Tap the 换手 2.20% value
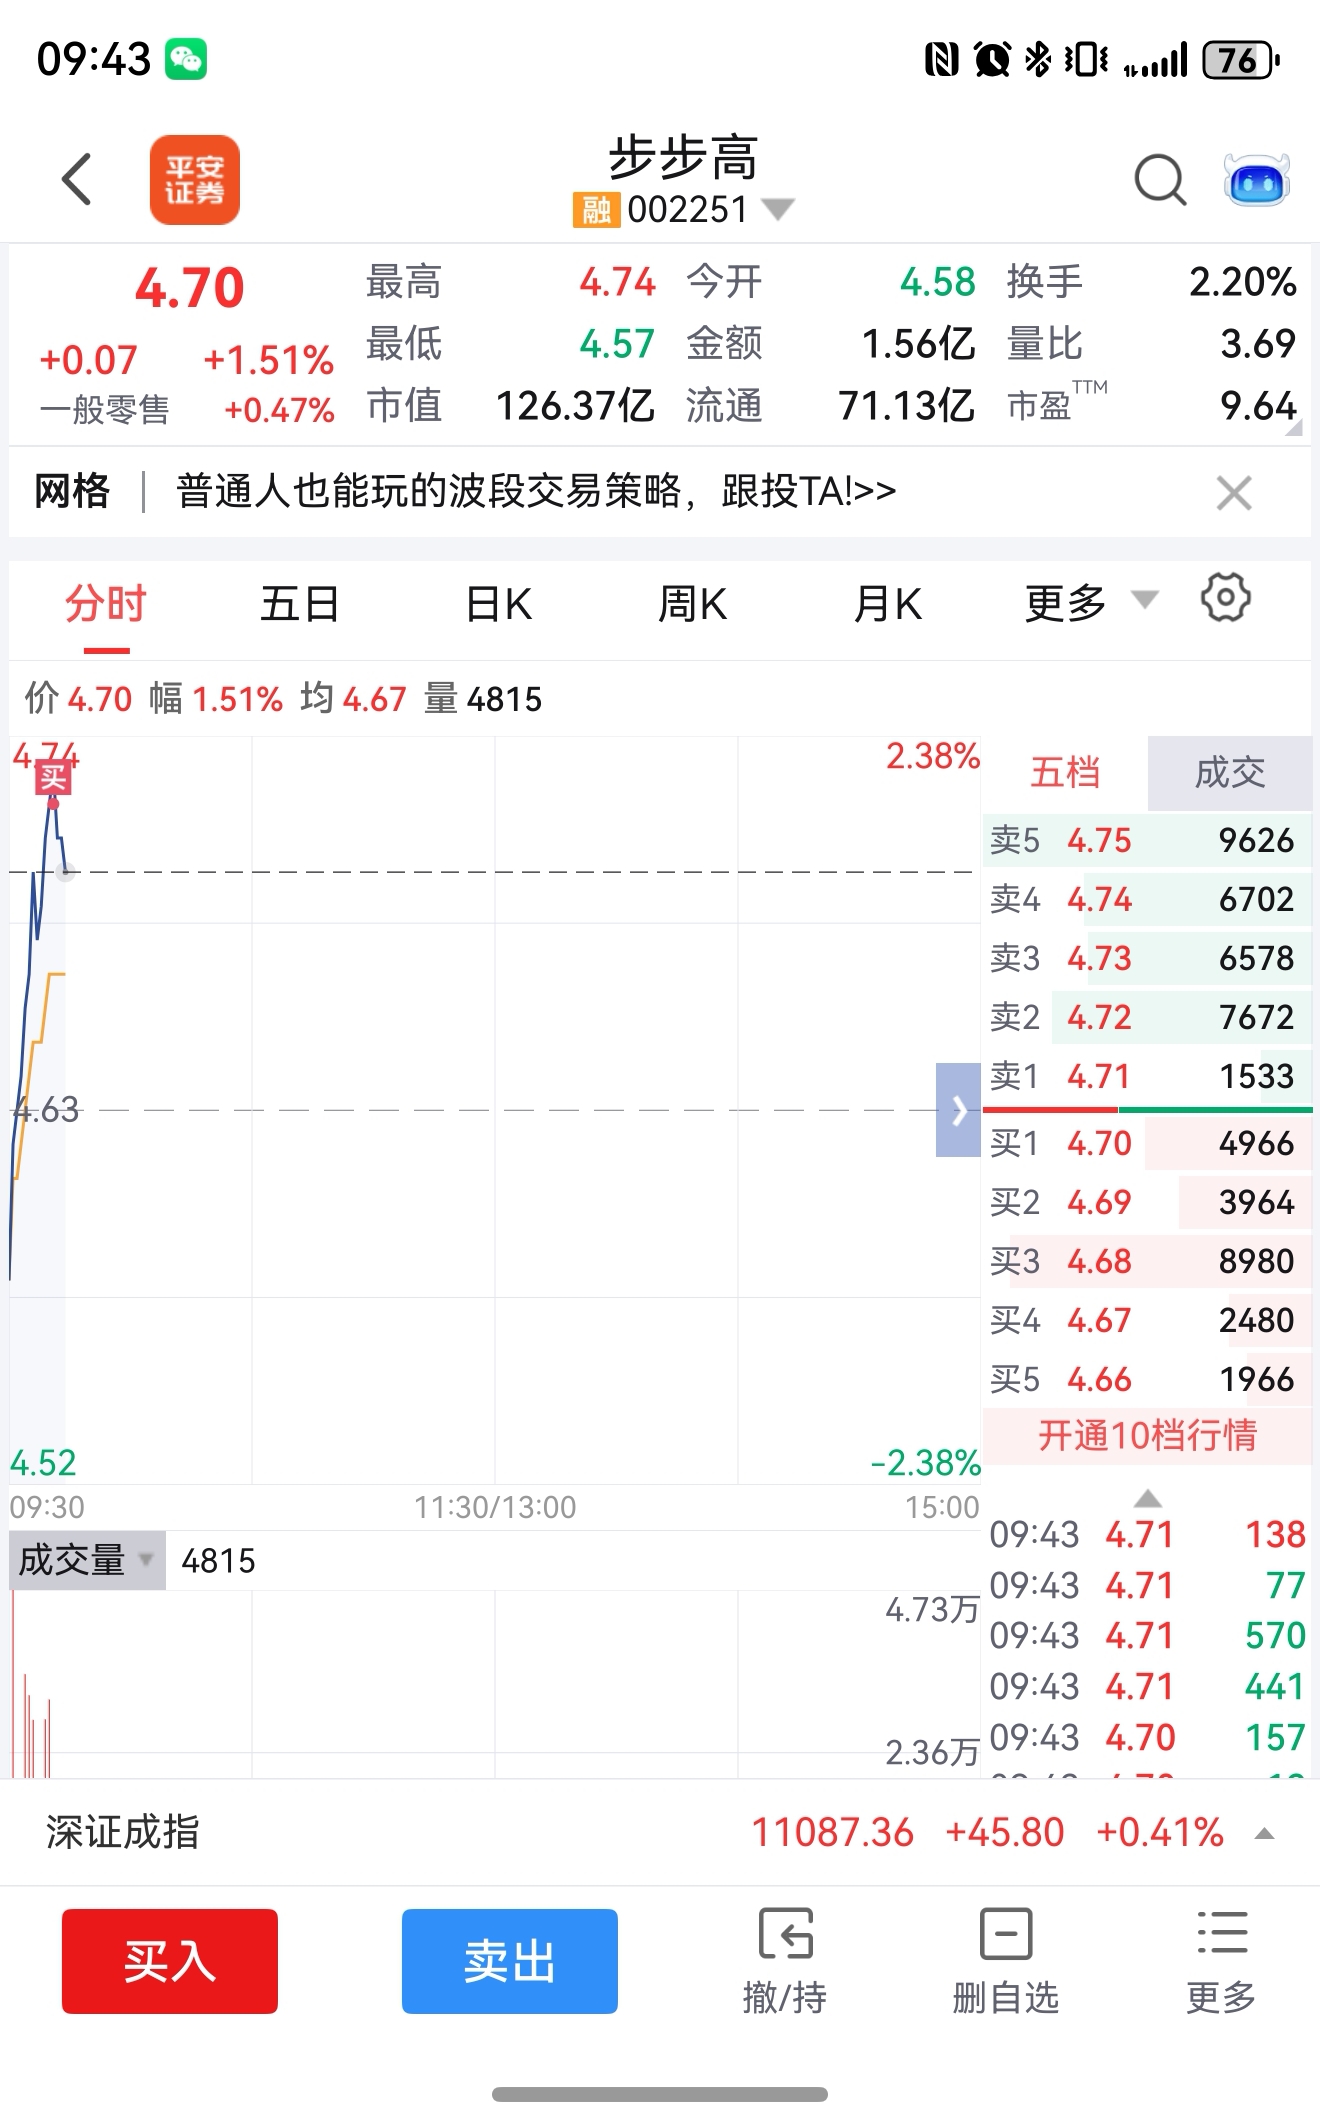The height and width of the screenshot is (2120, 1320). pyautogui.click(x=1243, y=282)
